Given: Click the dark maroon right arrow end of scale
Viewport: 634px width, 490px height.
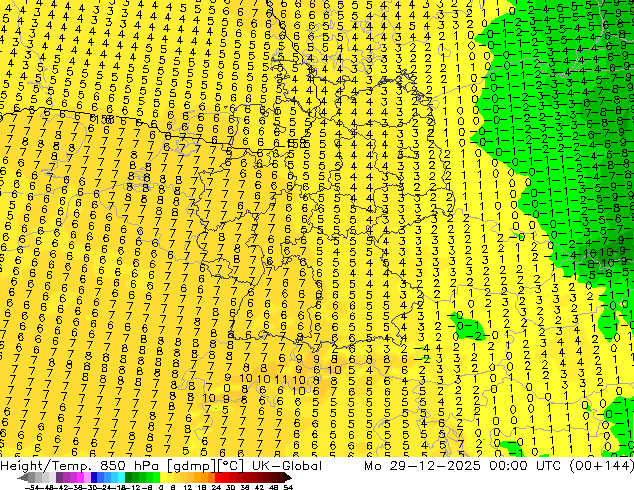Looking at the screenshot, I should [x=288, y=477].
